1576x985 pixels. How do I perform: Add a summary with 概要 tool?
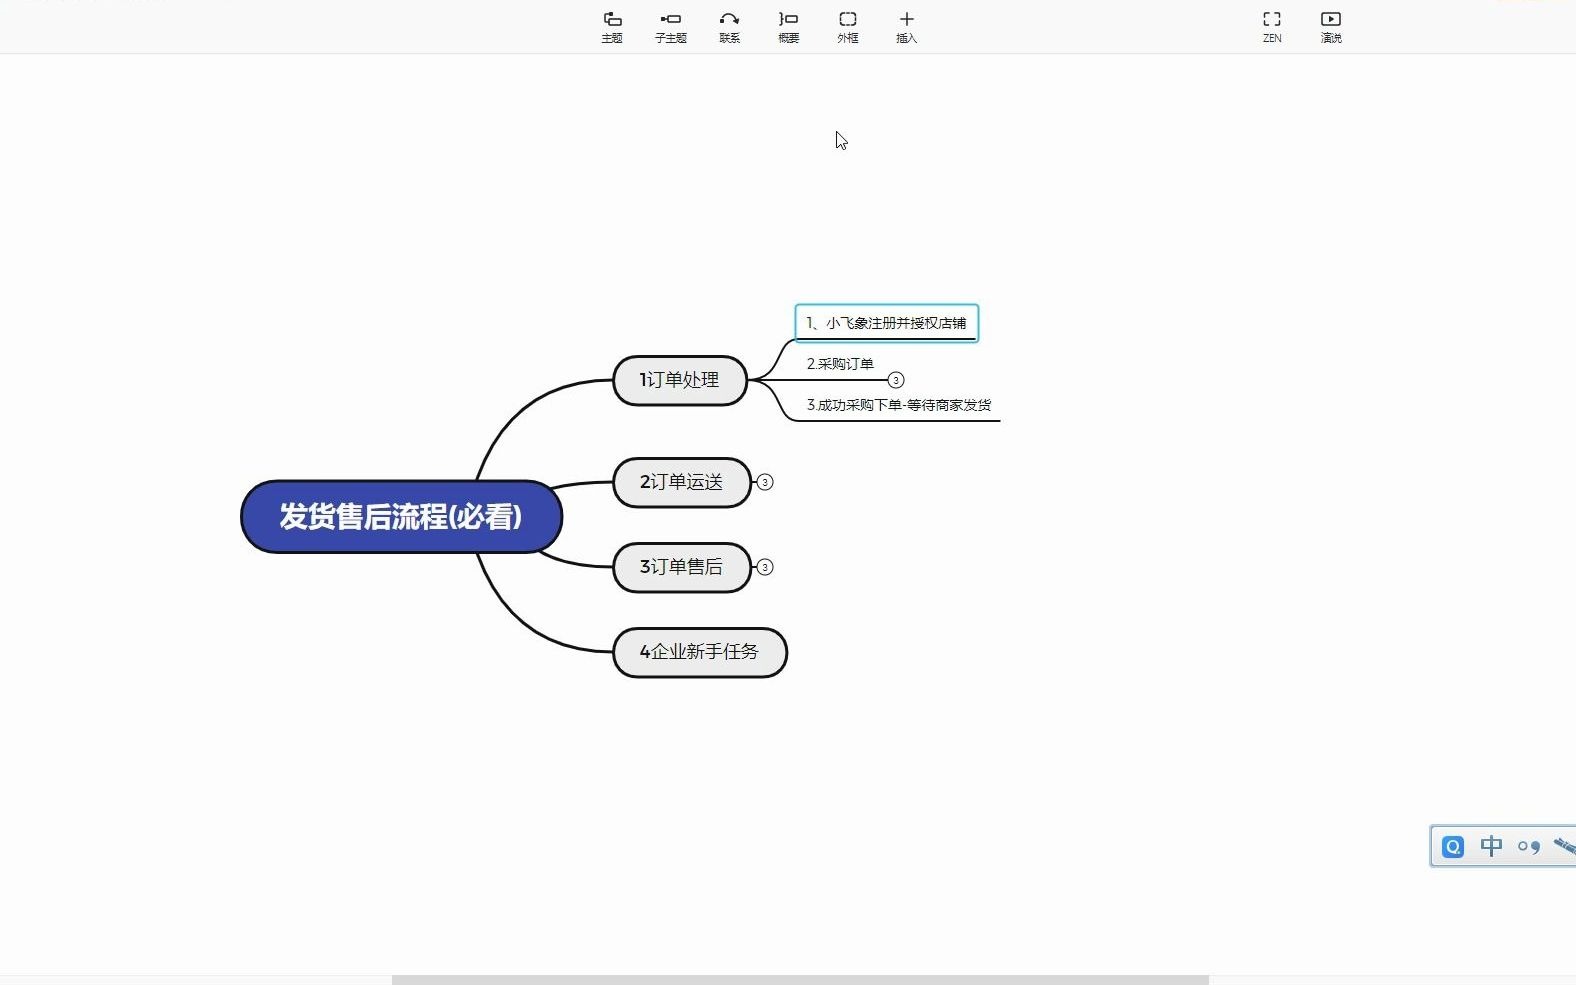point(789,27)
